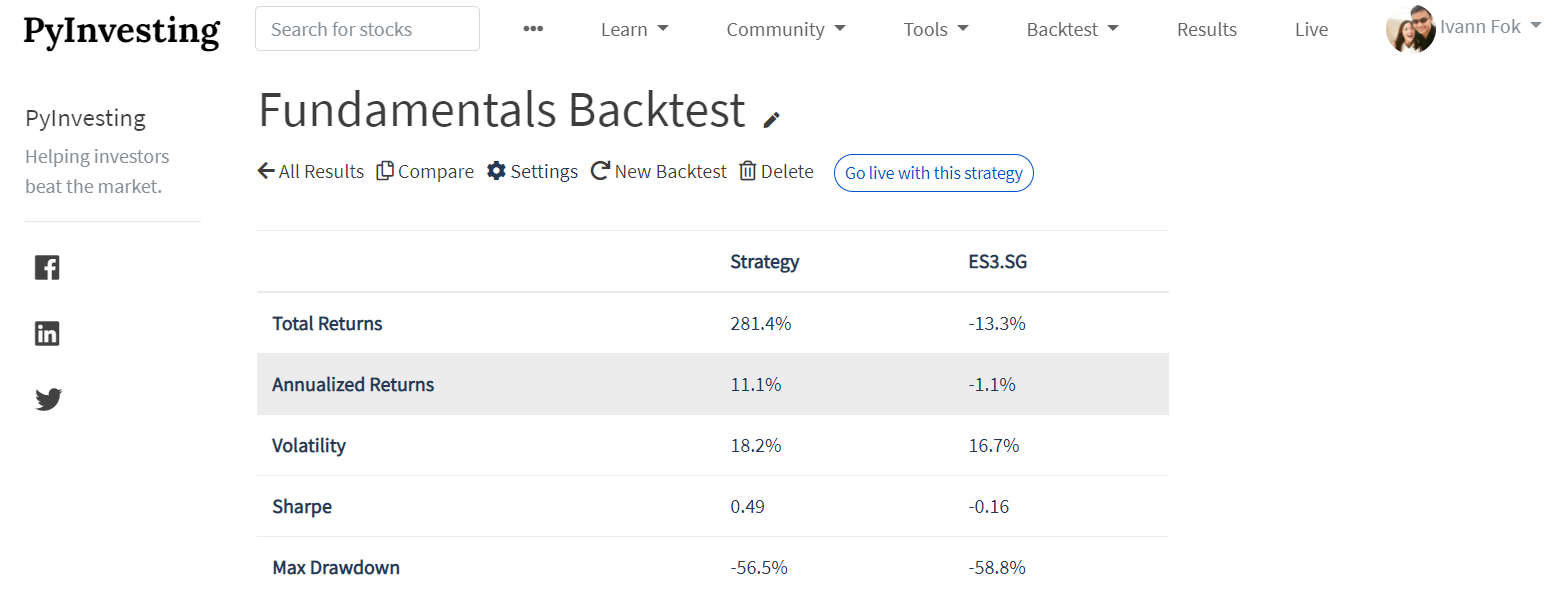The image size is (1553, 609).
Task: Click the three-dots more options icon
Action: pyautogui.click(x=533, y=29)
